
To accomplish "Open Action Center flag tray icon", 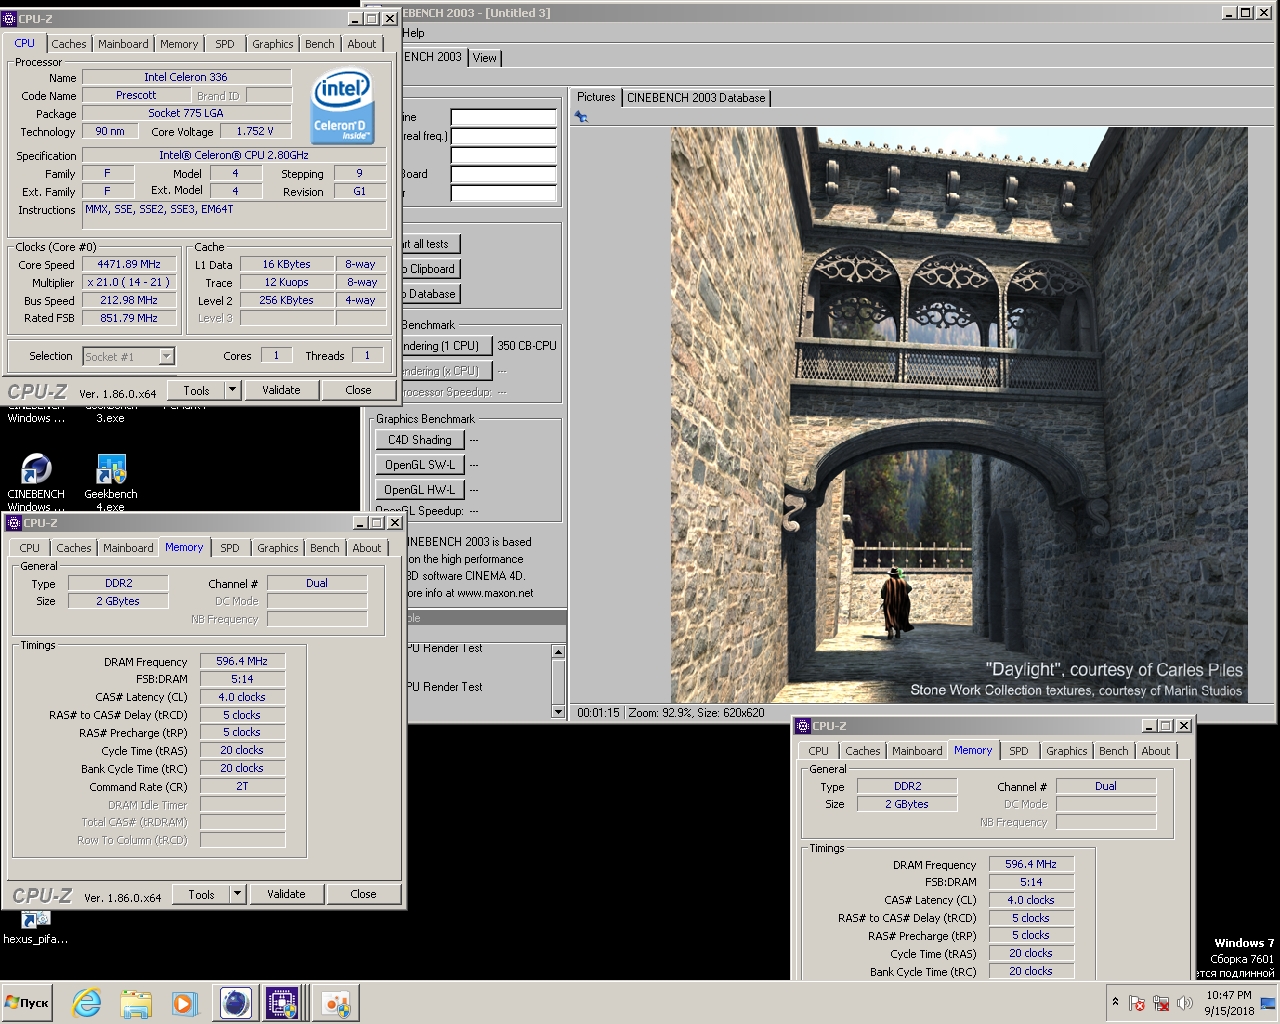I will pyautogui.click(x=1137, y=1003).
